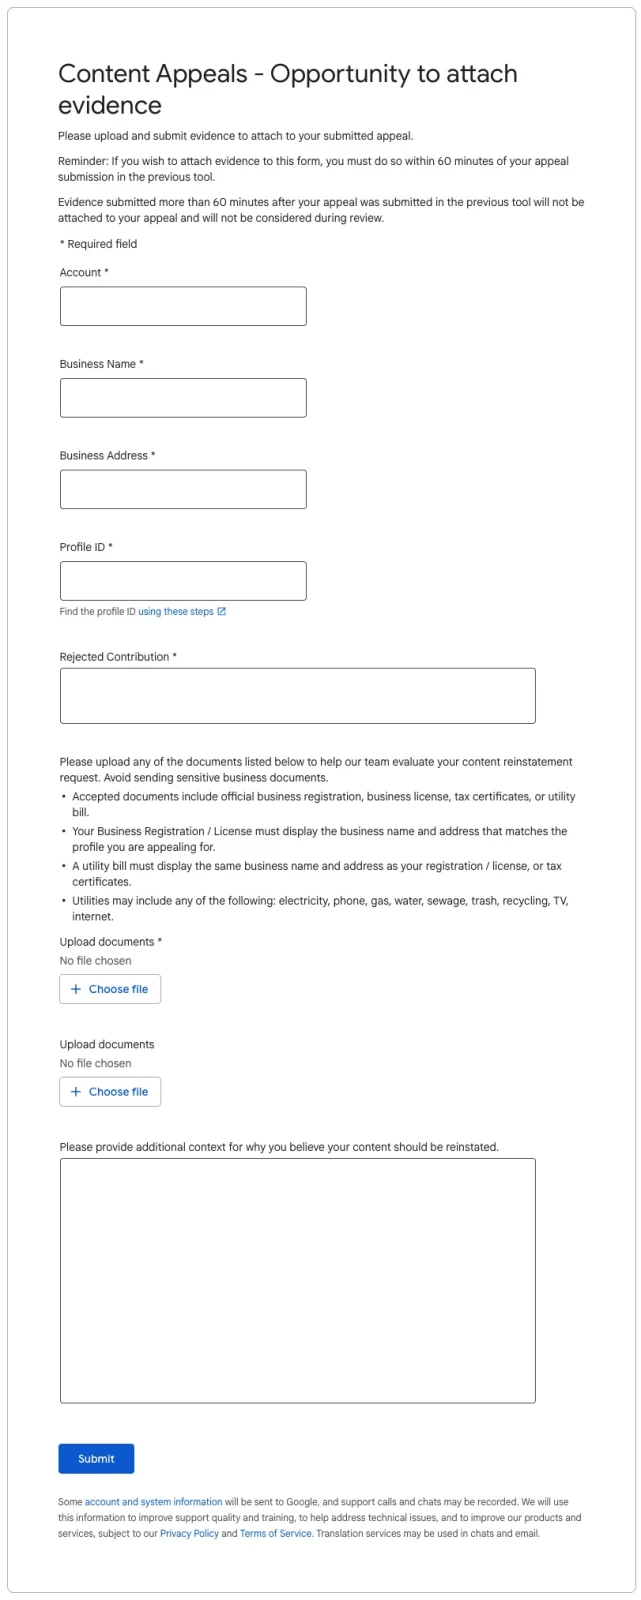Open the Terms of Service link
Viewport: 641px width, 1600px height.
(x=274, y=1532)
